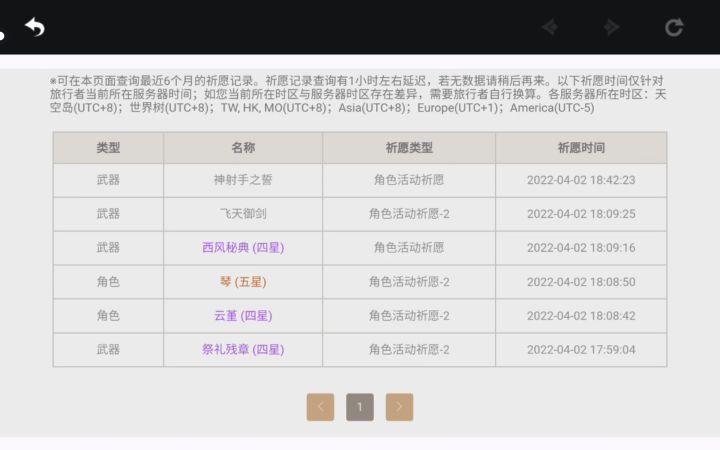
Task: Click the timestamp 2022-04-02 17:59:04
Action: (581, 350)
